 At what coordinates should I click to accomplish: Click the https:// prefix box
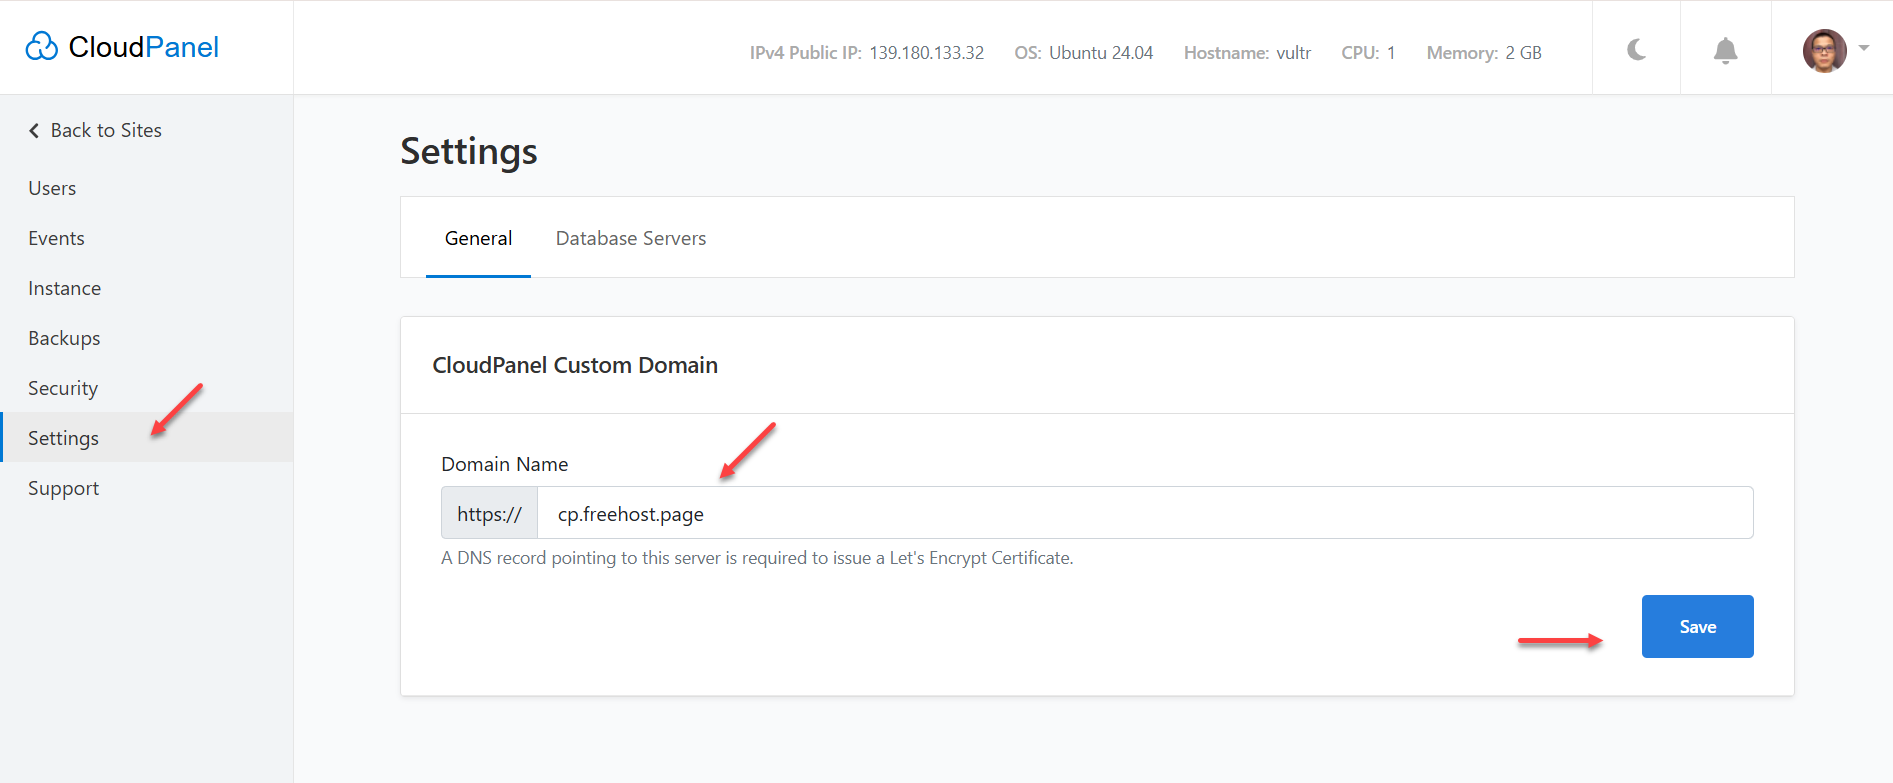coord(489,513)
